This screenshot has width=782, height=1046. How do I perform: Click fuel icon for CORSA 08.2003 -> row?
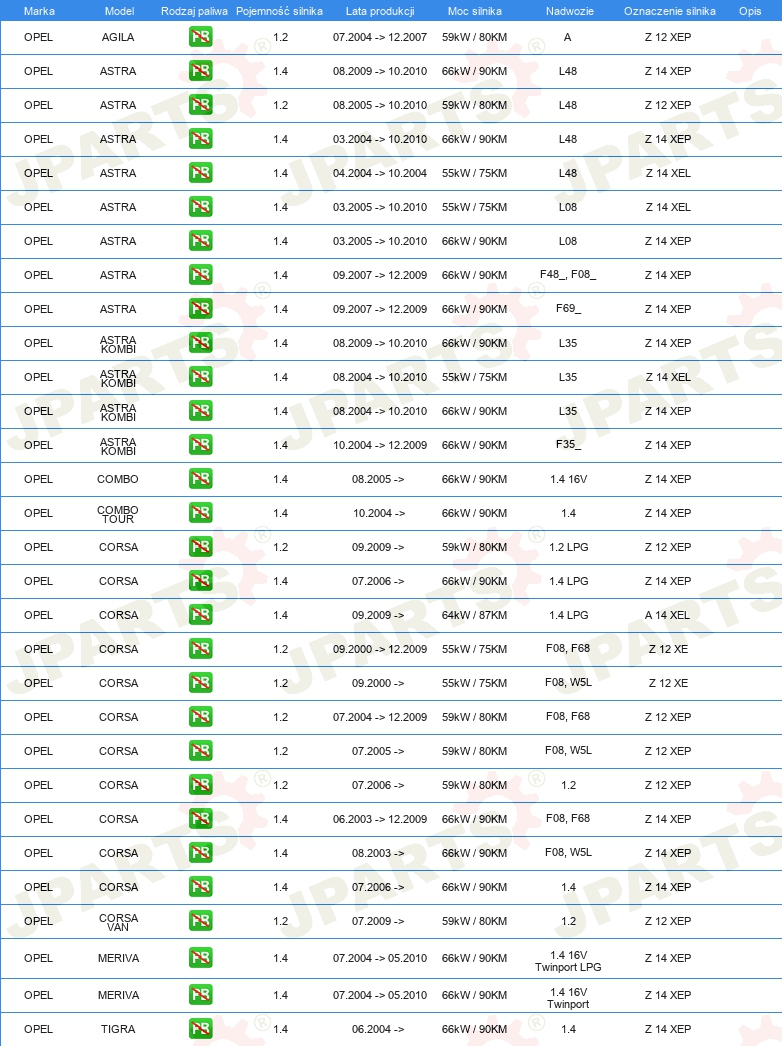[x=200, y=853]
